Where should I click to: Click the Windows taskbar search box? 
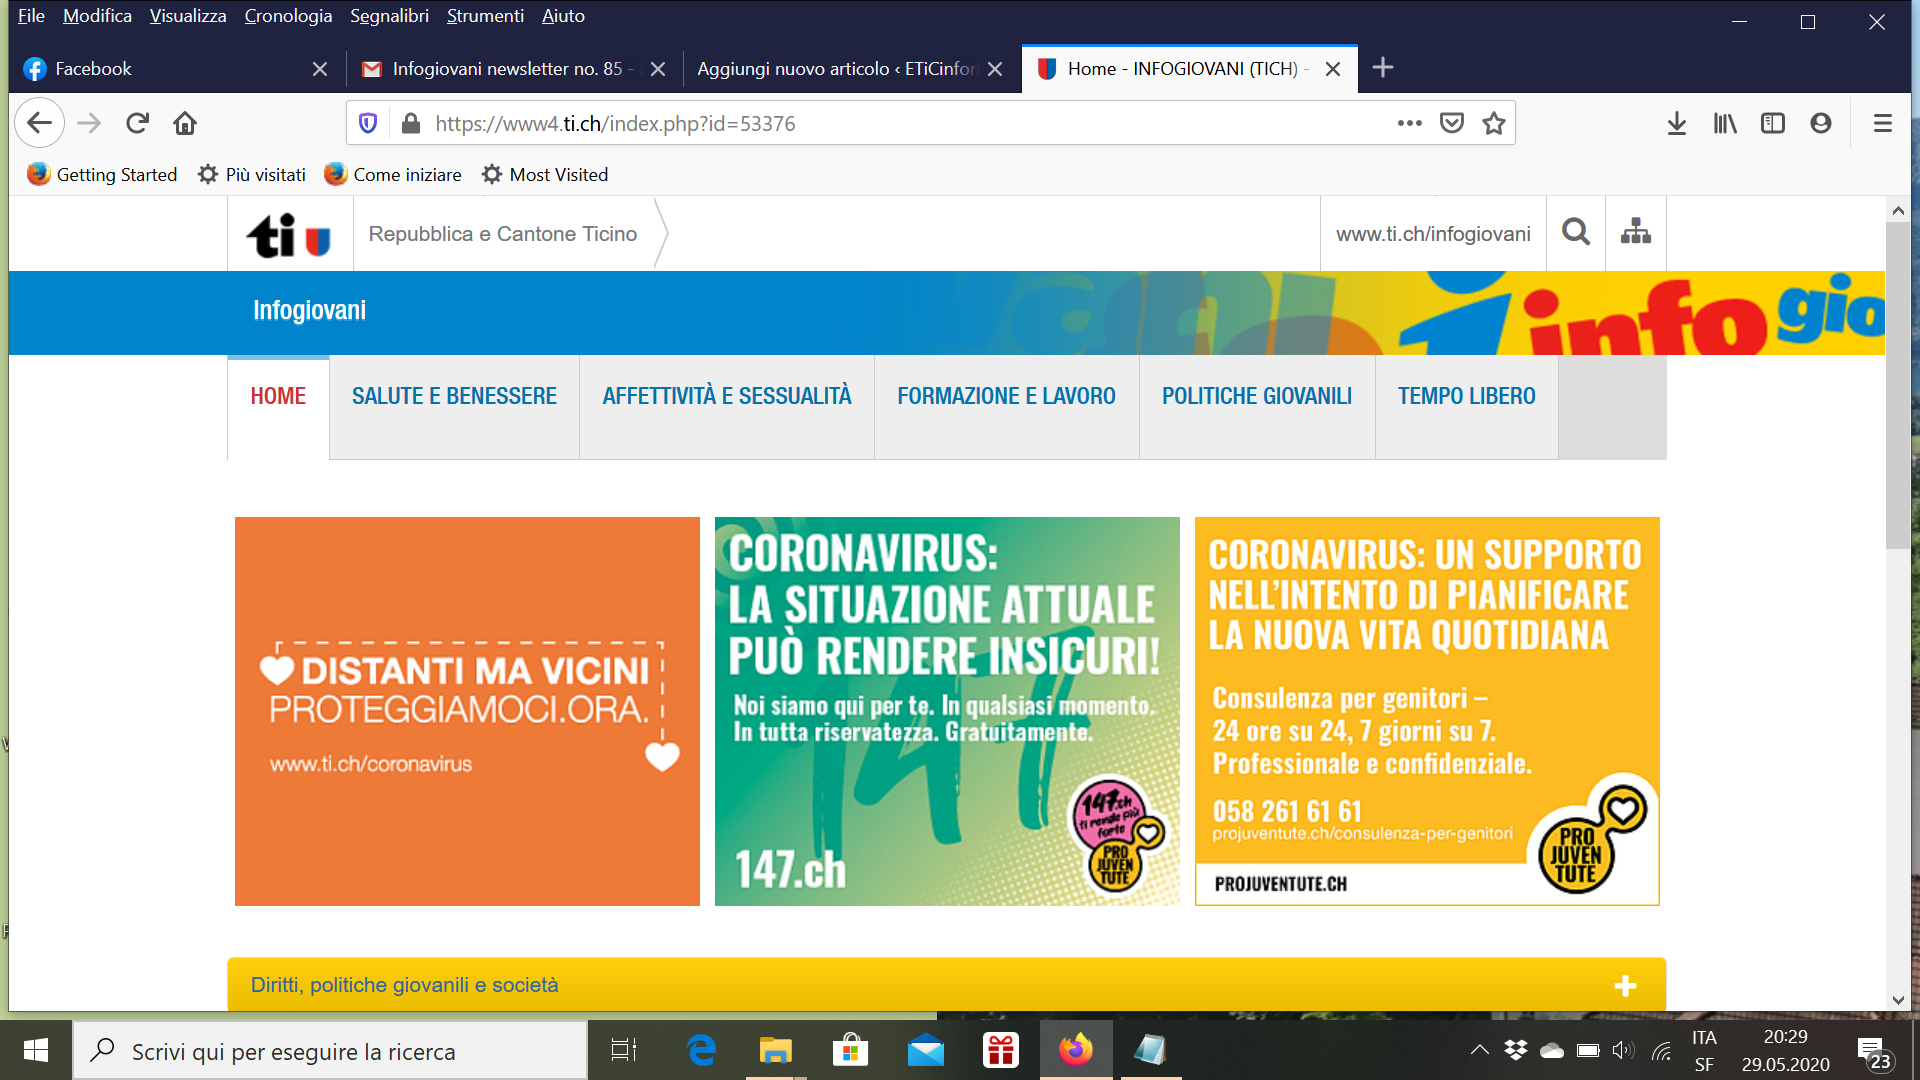coord(330,1050)
